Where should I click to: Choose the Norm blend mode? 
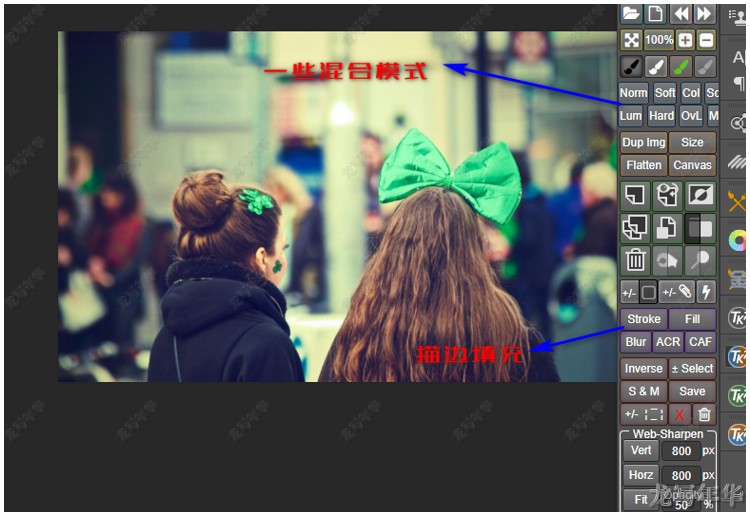point(634,93)
